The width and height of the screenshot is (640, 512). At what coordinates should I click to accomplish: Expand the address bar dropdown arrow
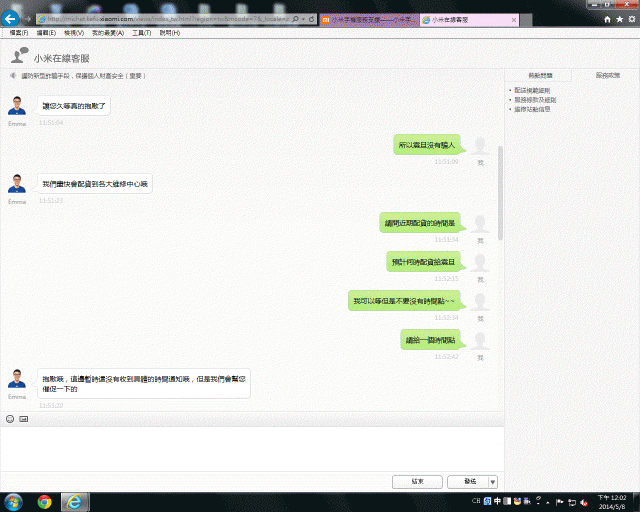(x=303, y=19)
